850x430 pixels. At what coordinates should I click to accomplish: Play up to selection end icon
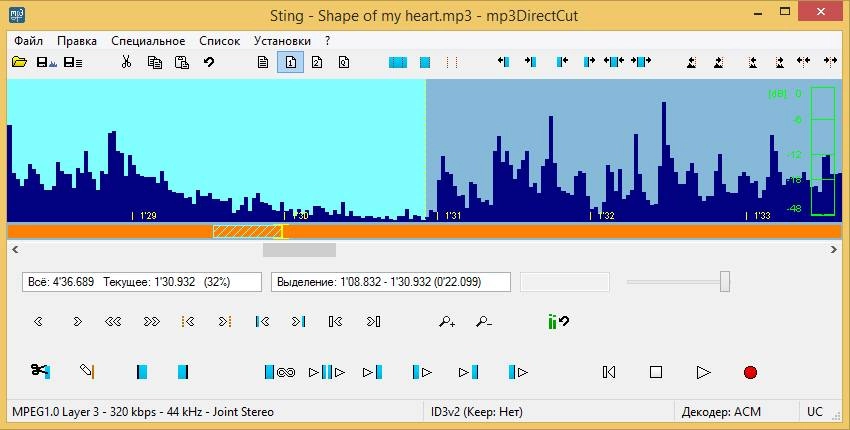click(x=468, y=372)
